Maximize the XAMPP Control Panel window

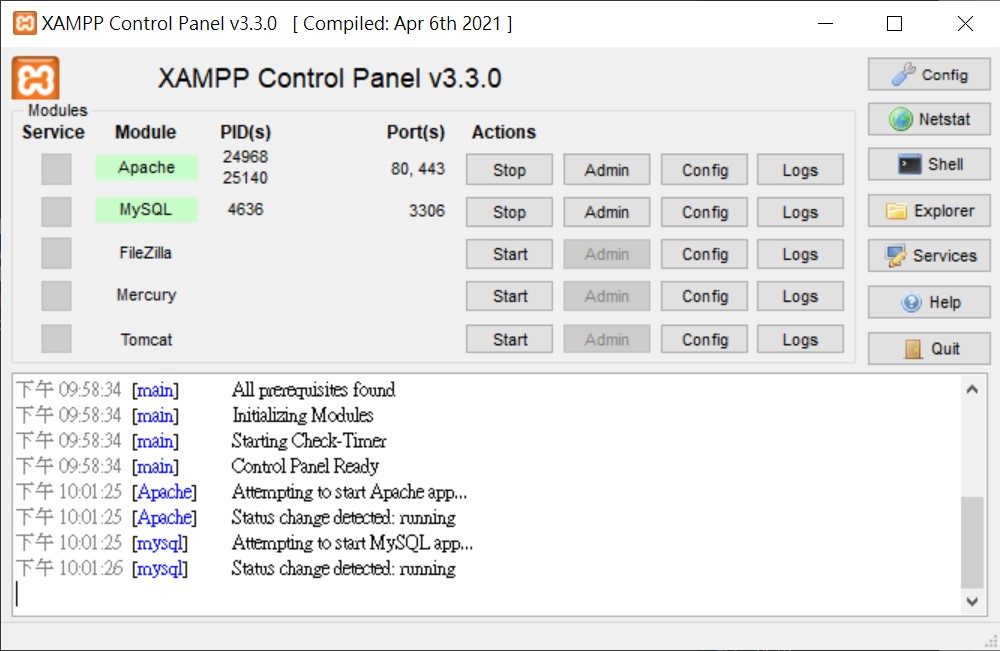point(894,24)
